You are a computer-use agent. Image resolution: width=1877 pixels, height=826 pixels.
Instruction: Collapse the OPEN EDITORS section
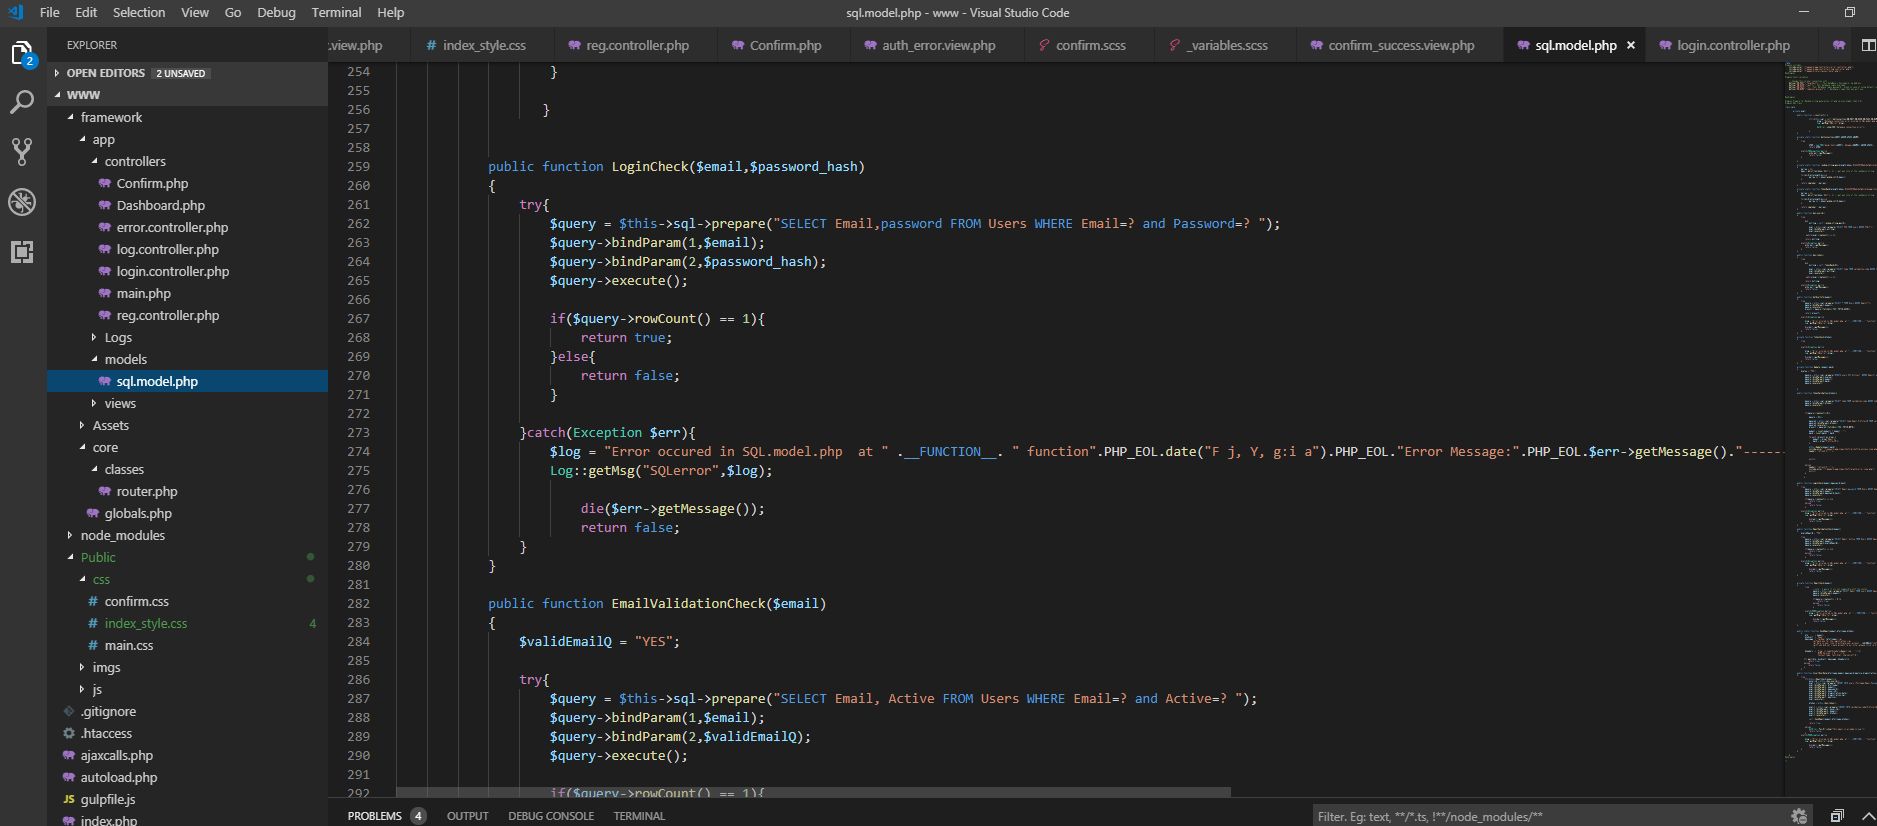[x=105, y=73]
